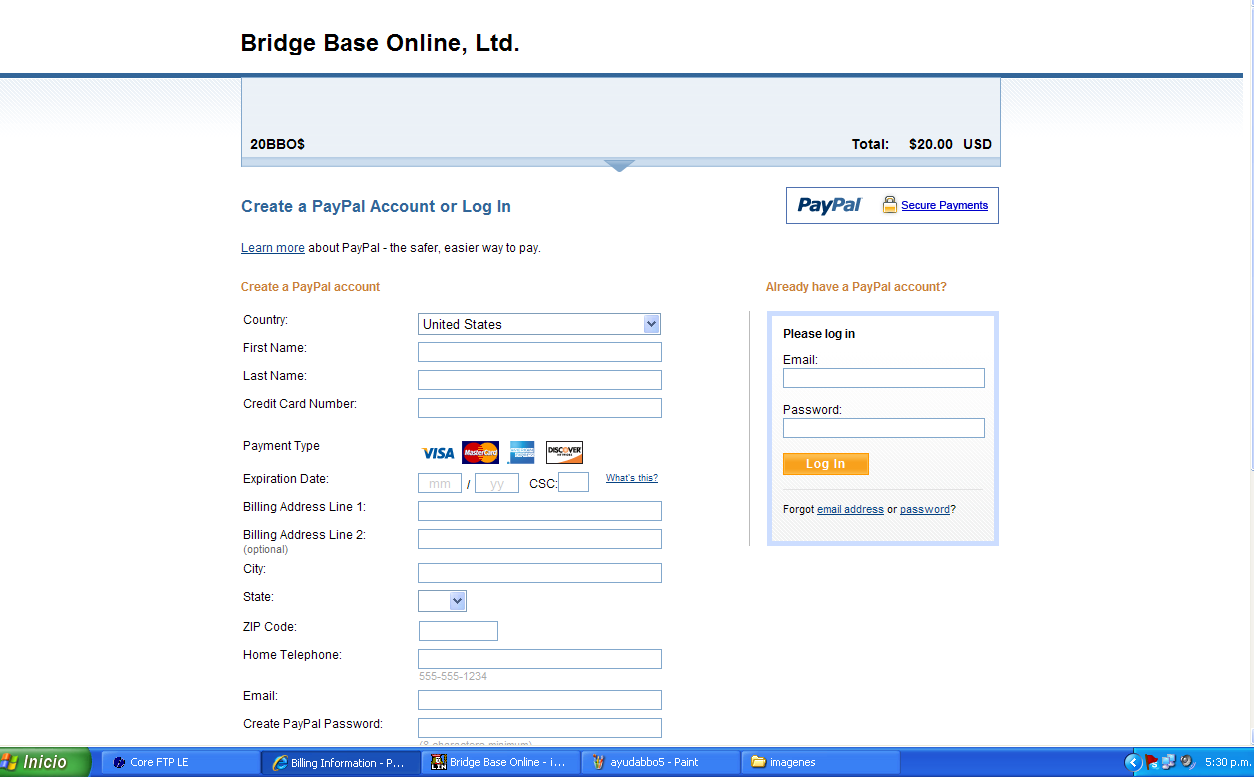Click the Secure Payments padlock icon
The height and width of the screenshot is (777, 1254).
coord(889,205)
